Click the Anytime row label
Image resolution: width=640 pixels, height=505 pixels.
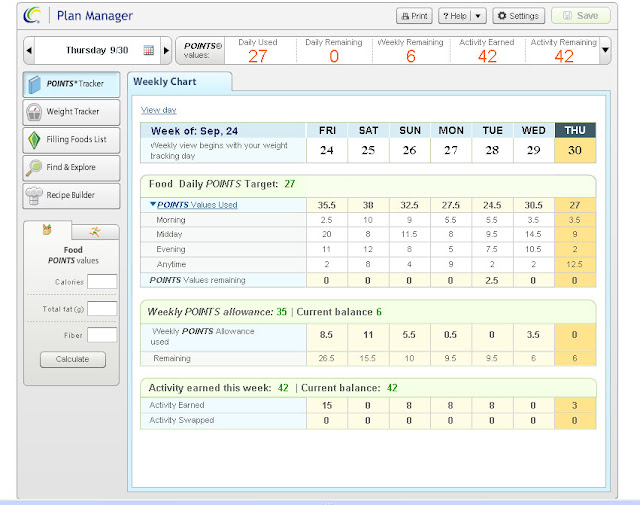coord(171,265)
